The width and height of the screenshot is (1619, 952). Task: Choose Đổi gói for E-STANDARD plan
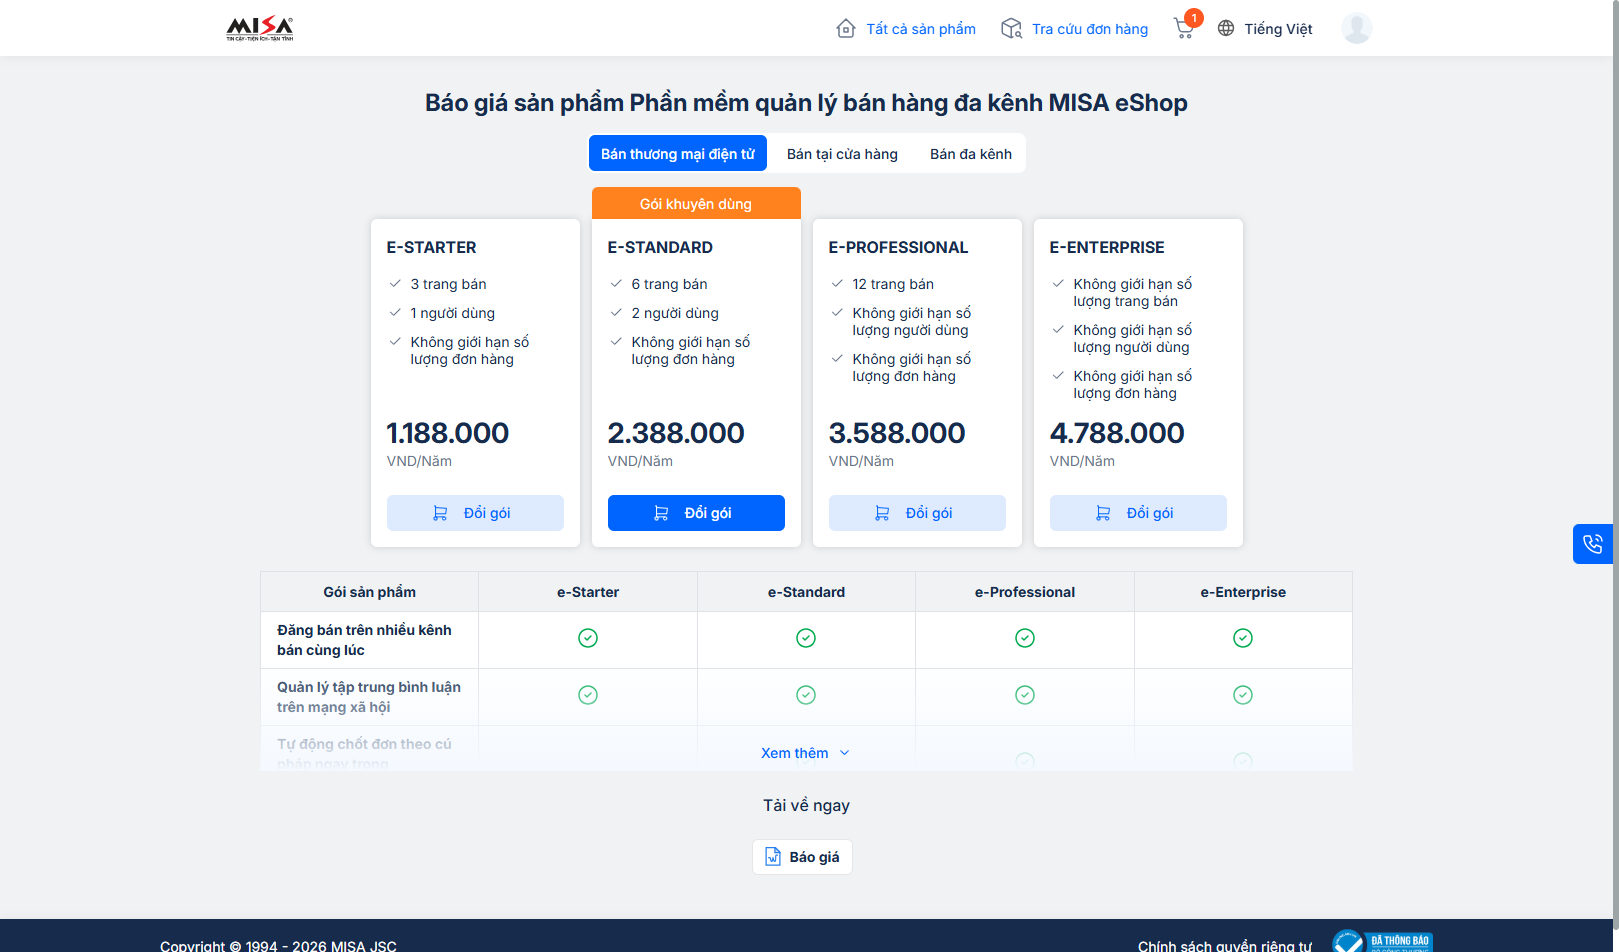pos(696,513)
